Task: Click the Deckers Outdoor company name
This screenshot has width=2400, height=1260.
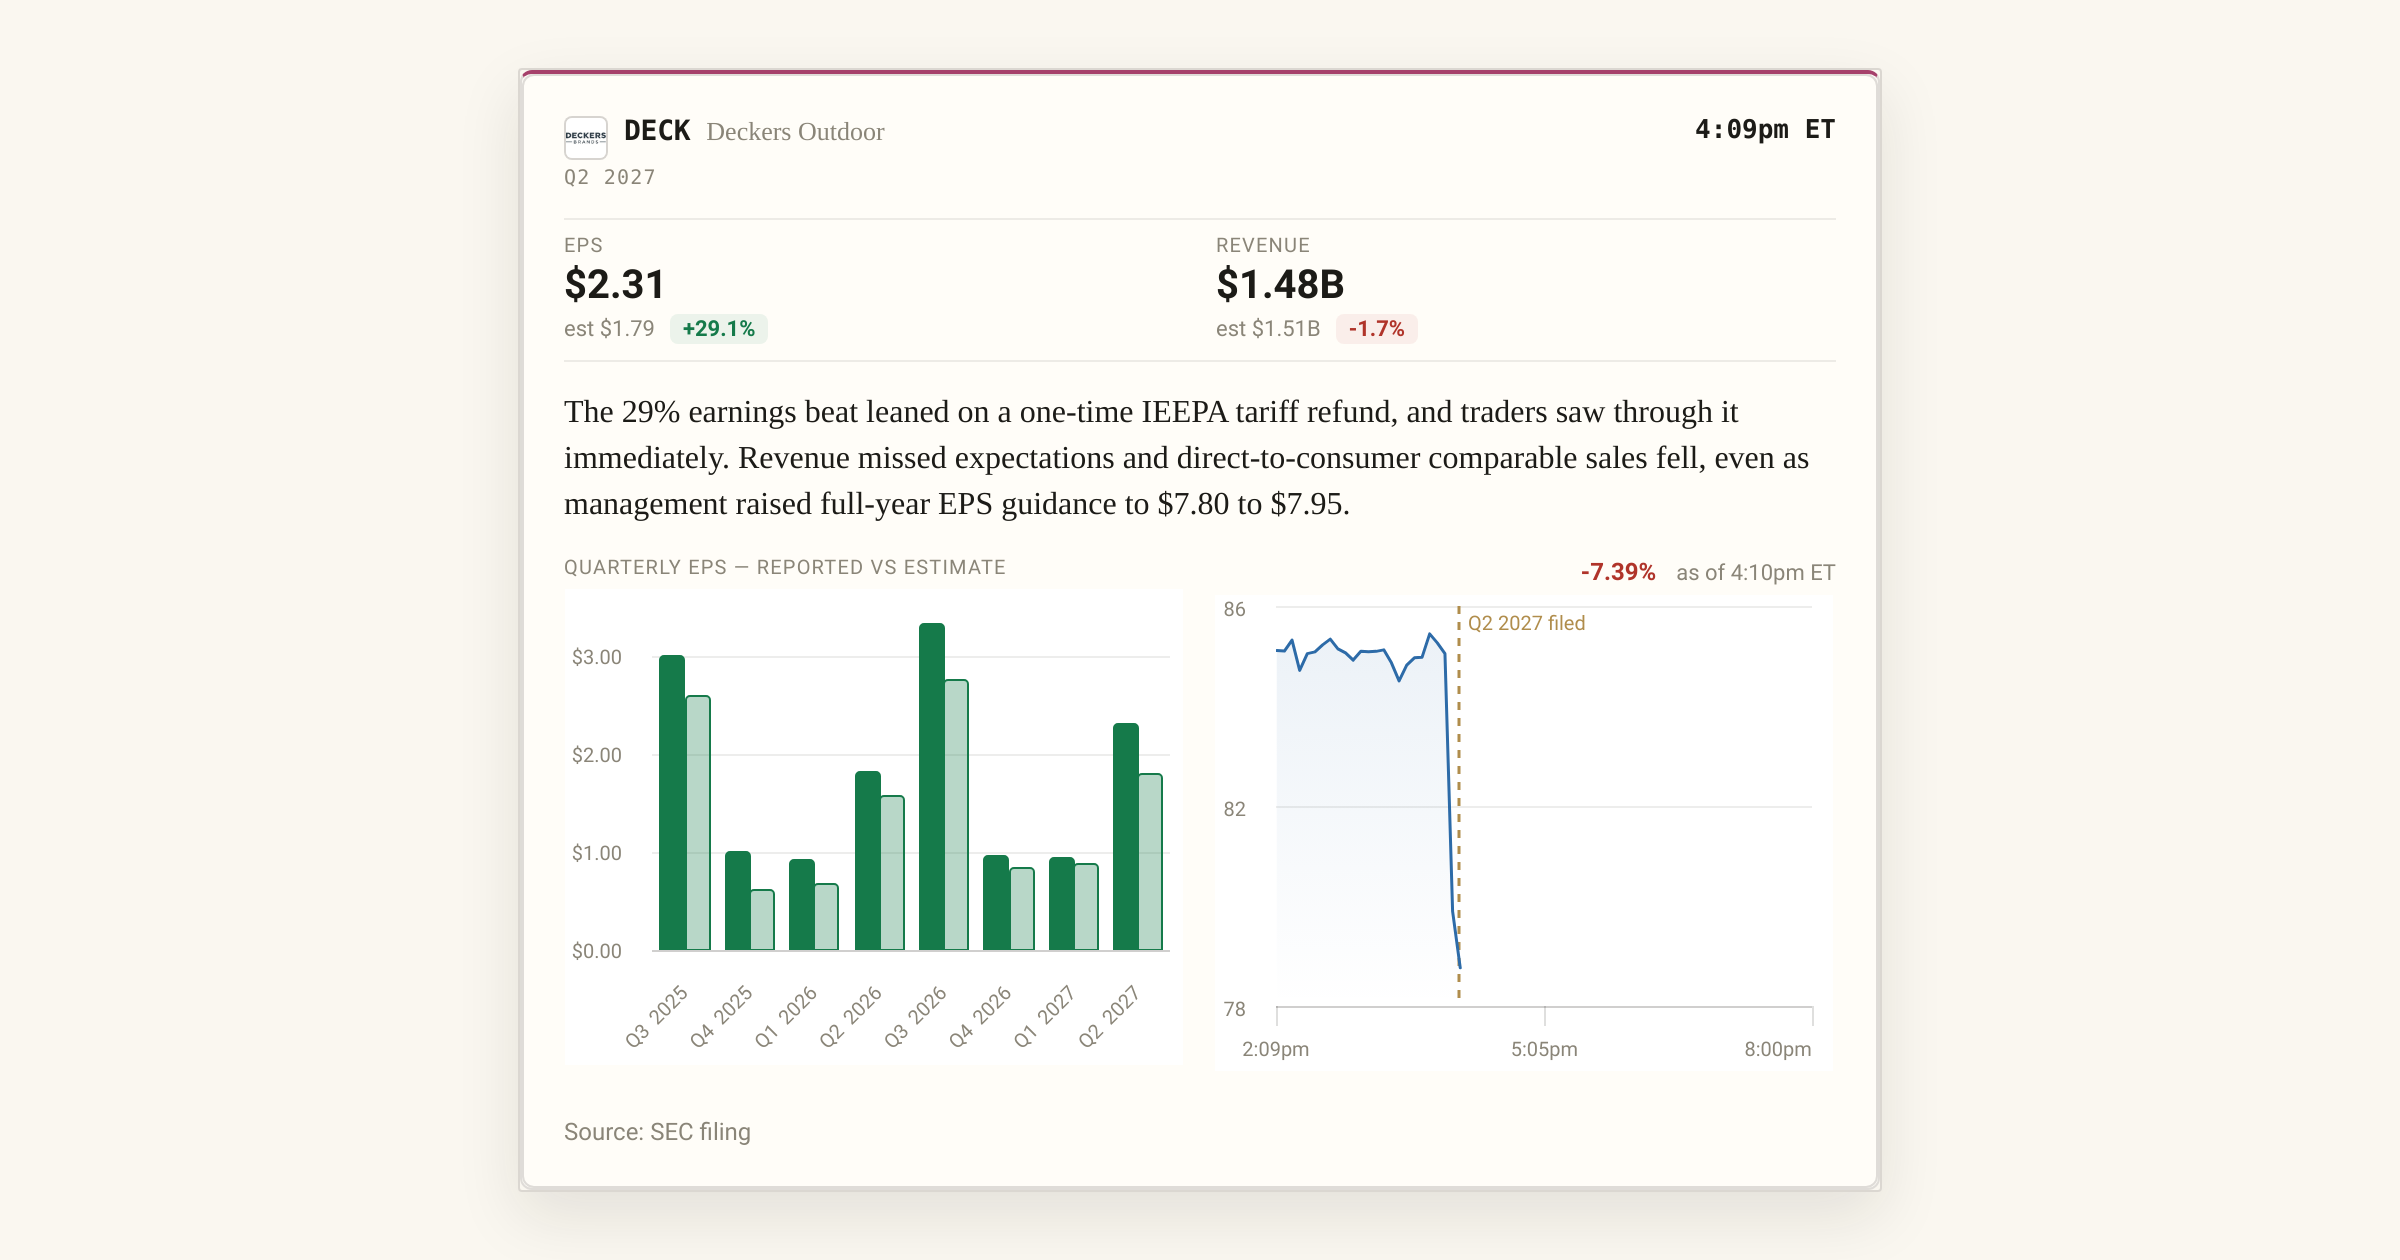Action: [x=795, y=132]
